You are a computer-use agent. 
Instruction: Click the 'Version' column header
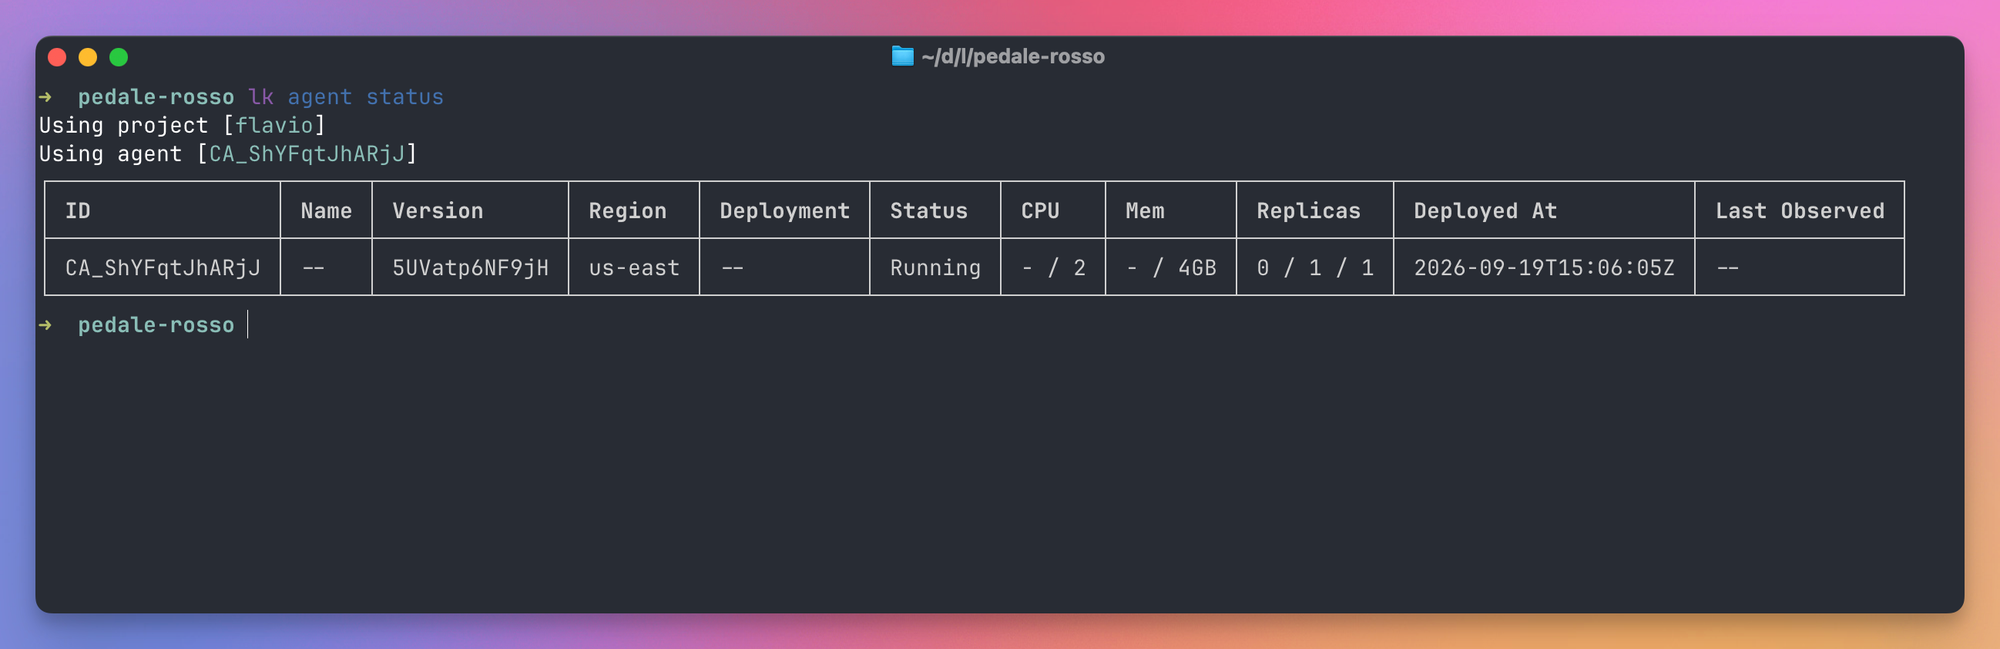[x=437, y=211]
